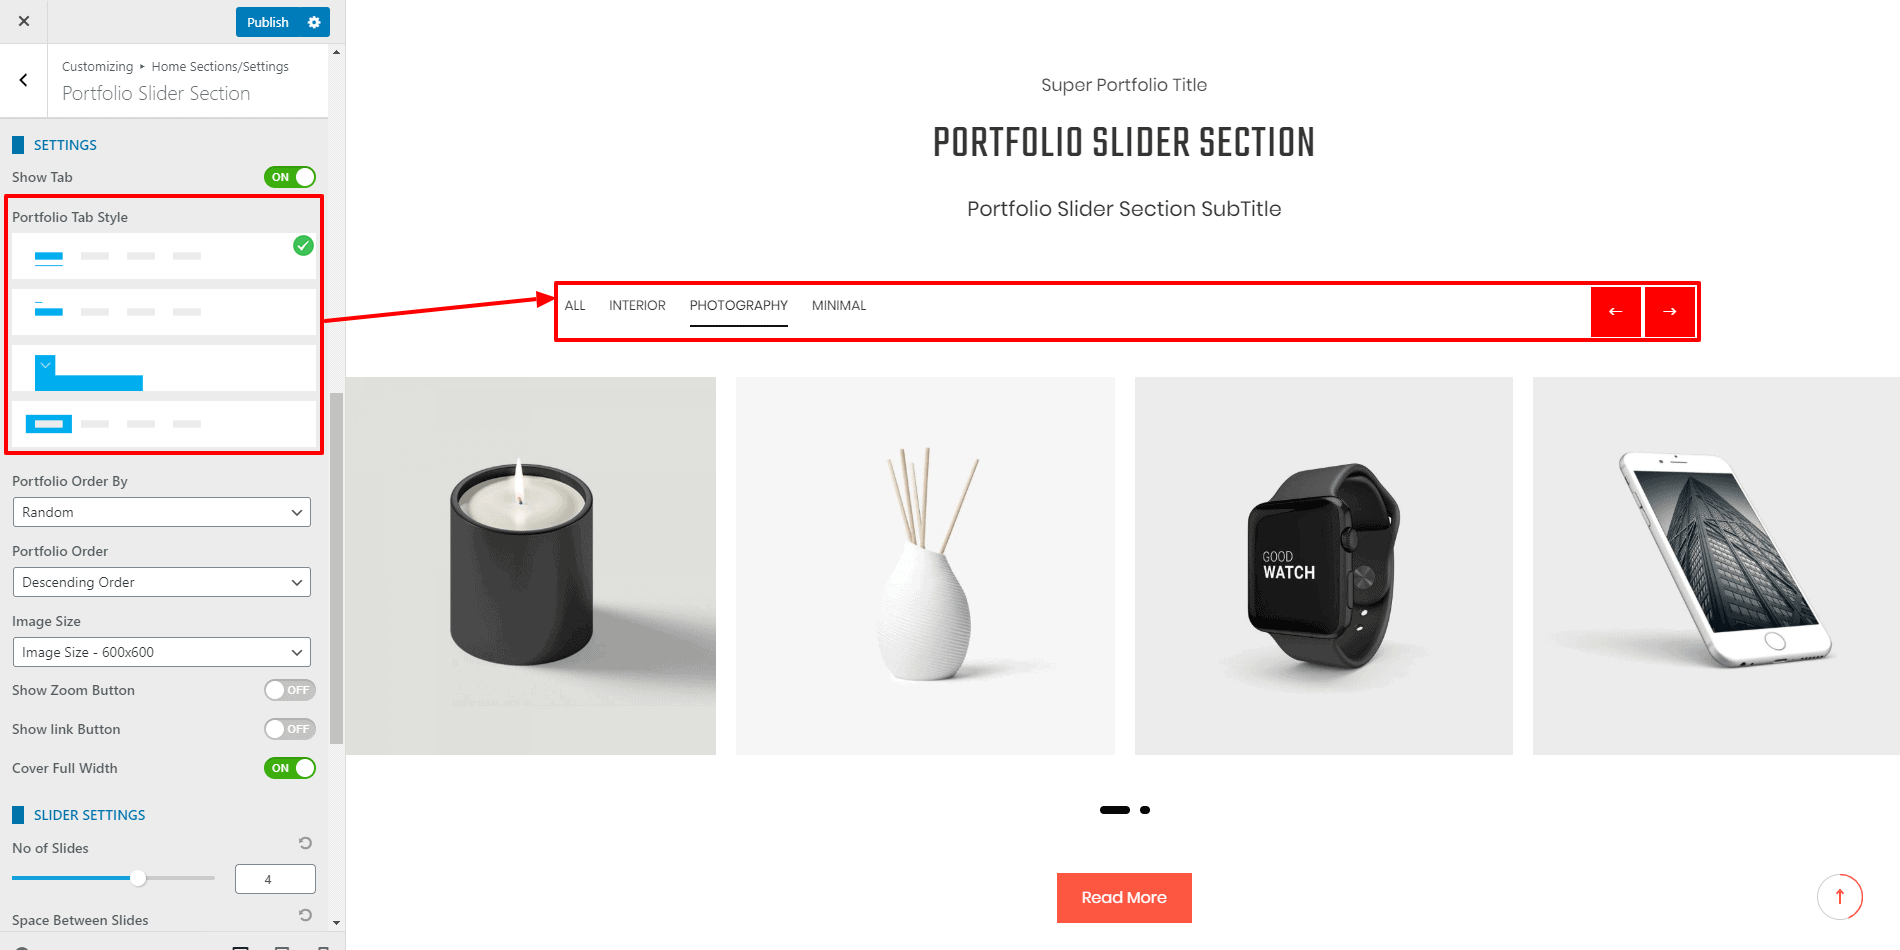Close the customizer with the X icon
Image resolution: width=1900 pixels, height=950 pixels.
pos(24,21)
